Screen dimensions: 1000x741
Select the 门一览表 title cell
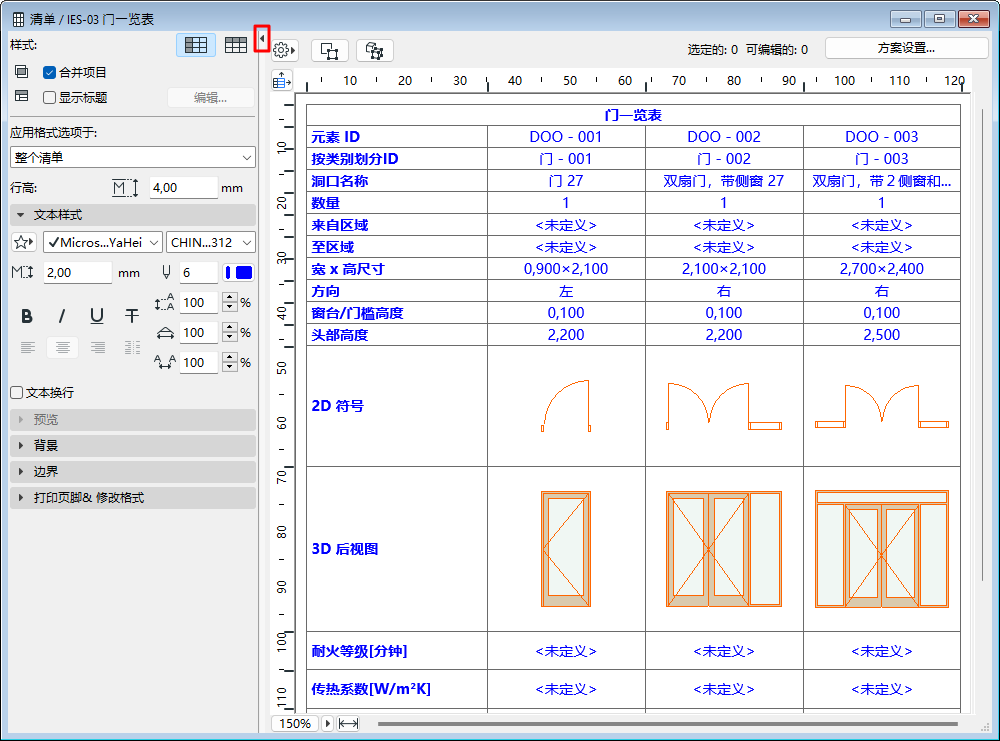pos(633,115)
